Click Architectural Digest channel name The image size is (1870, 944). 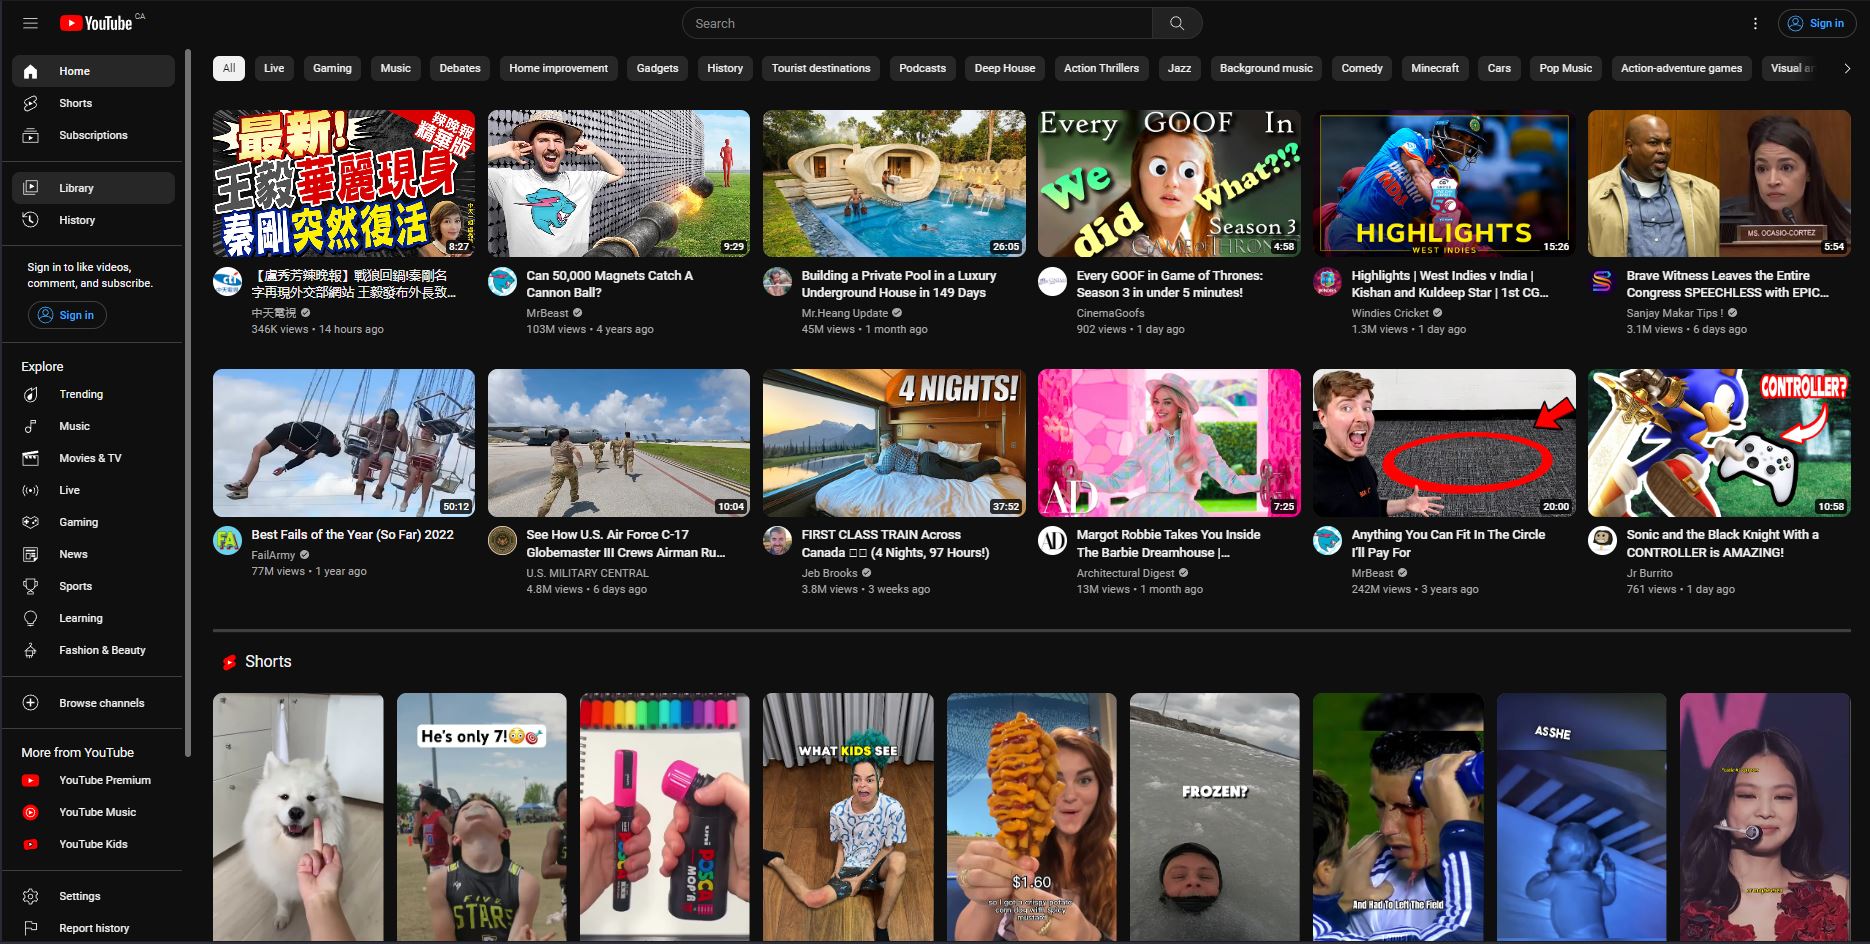pyautogui.click(x=1126, y=573)
